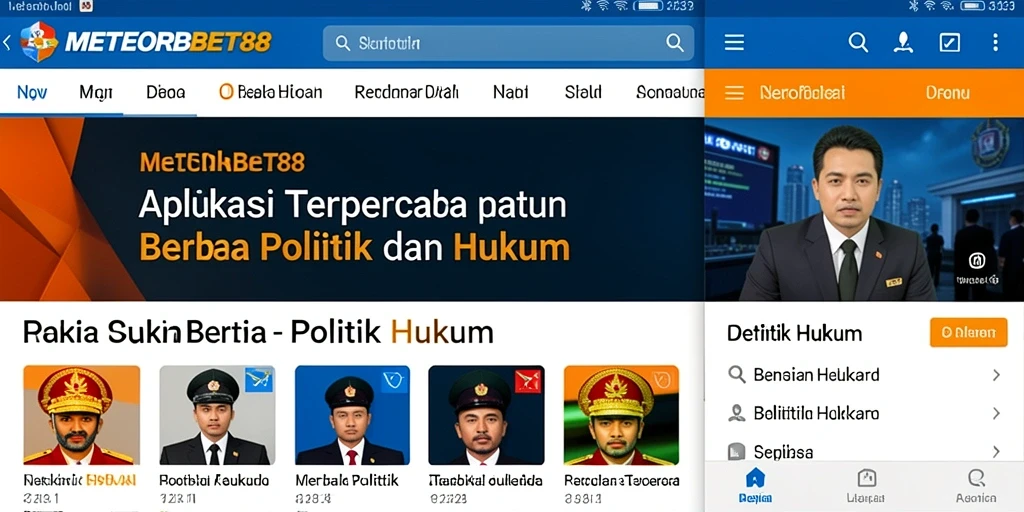Tap the back arrow beside the METEORBET88 logo
Screen dimensions: 1024x512
tap(7, 43)
